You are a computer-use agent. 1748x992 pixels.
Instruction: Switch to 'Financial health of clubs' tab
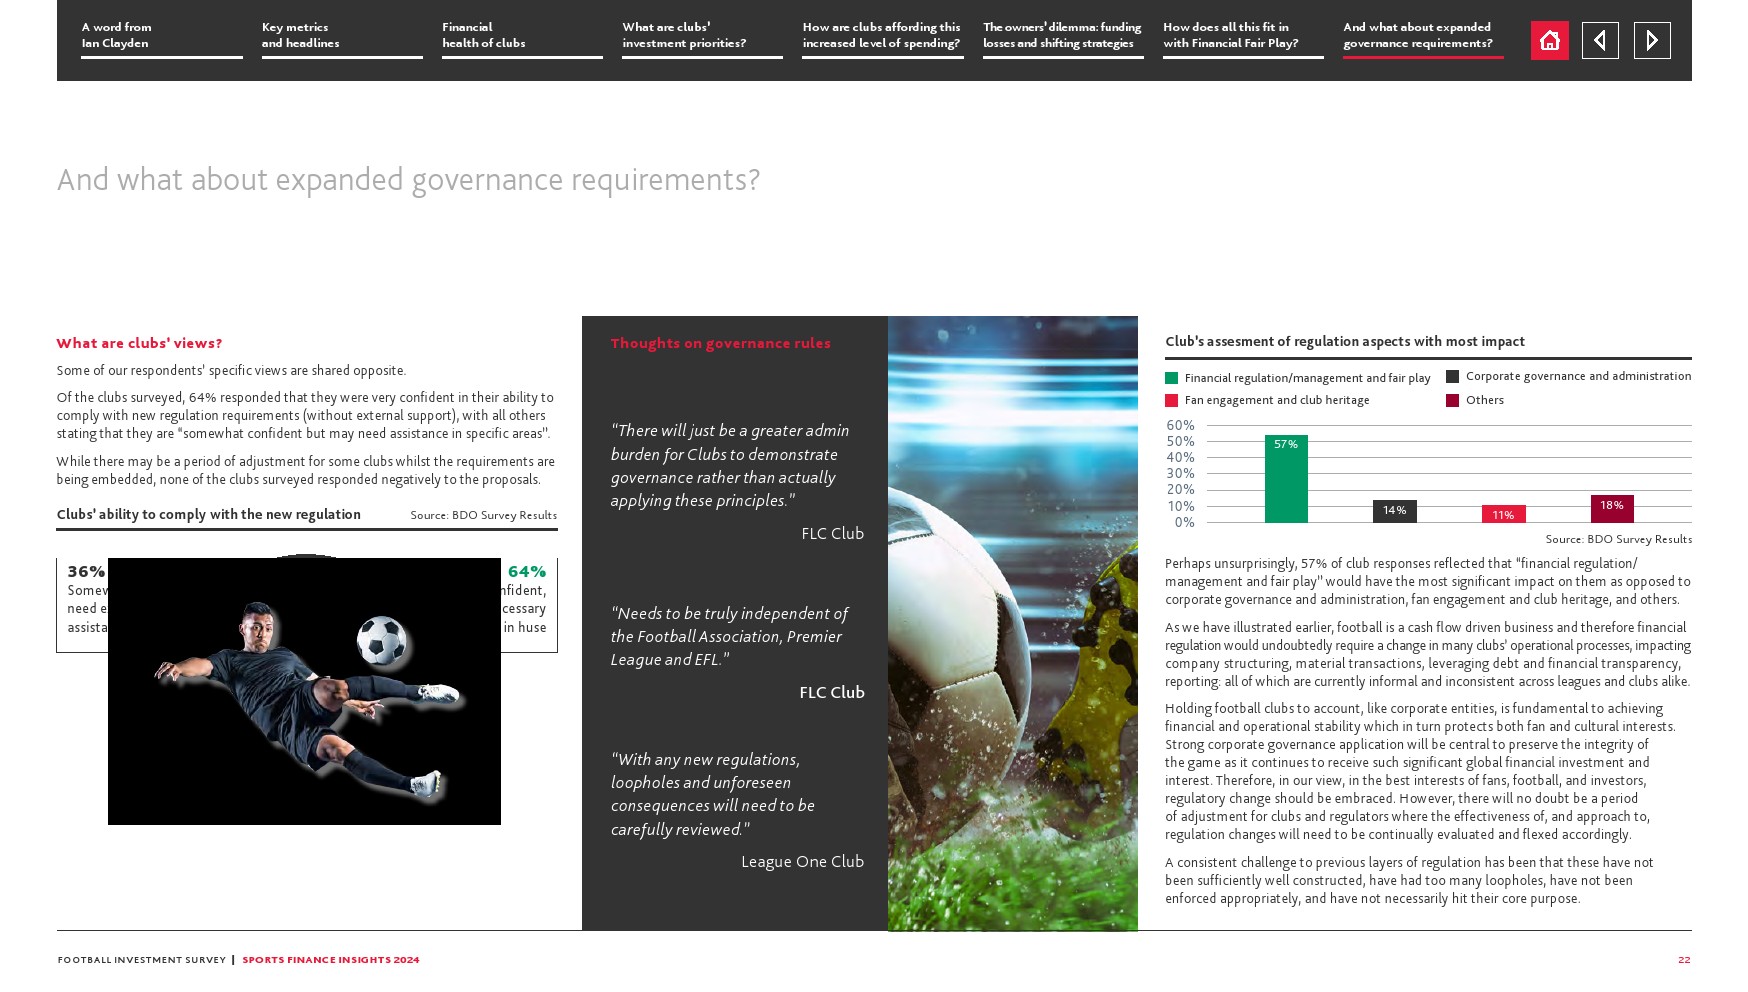(x=521, y=36)
